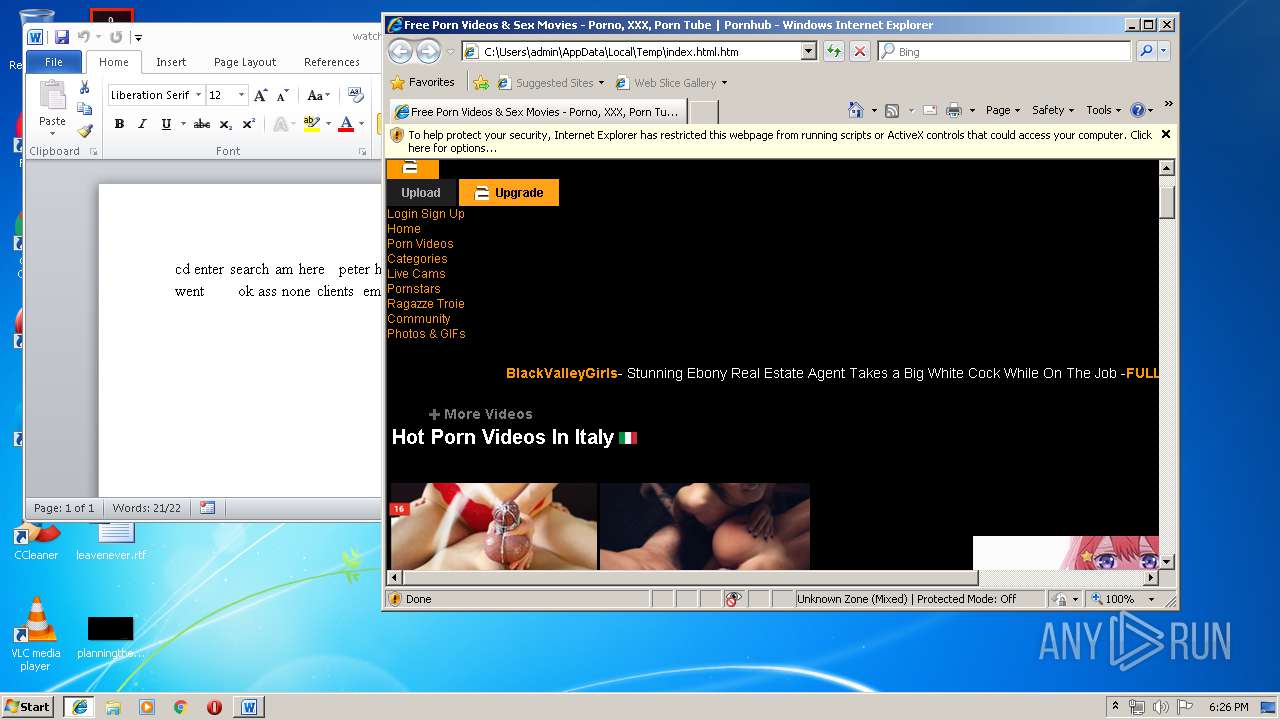Screen dimensions: 1280x720
Task: Click the Read Mail envelope icon
Action: [x=929, y=110]
